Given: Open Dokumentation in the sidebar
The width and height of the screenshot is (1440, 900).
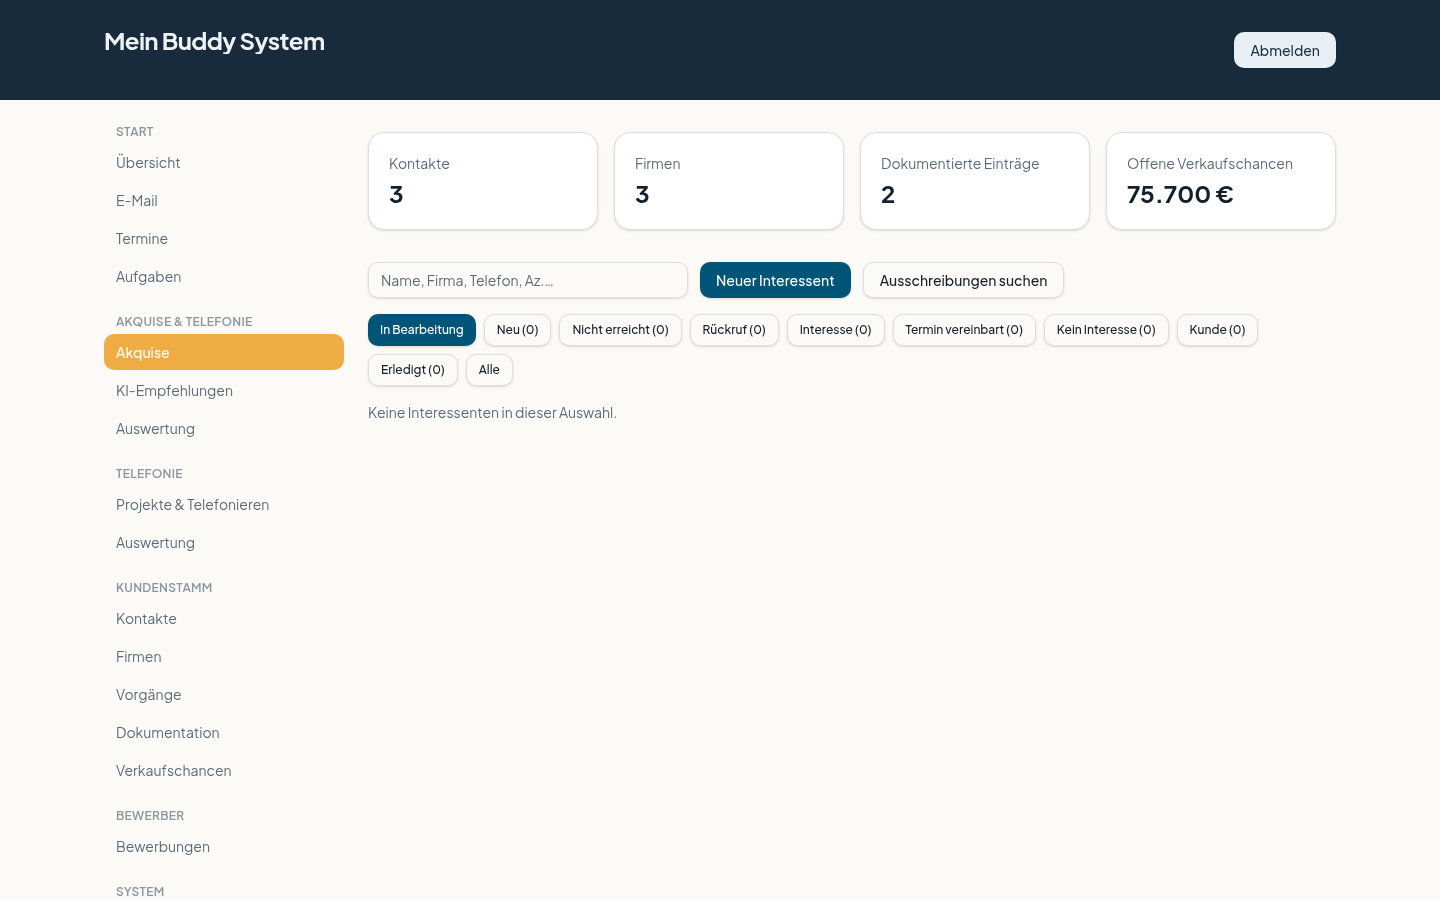Looking at the screenshot, I should [x=224, y=732].
